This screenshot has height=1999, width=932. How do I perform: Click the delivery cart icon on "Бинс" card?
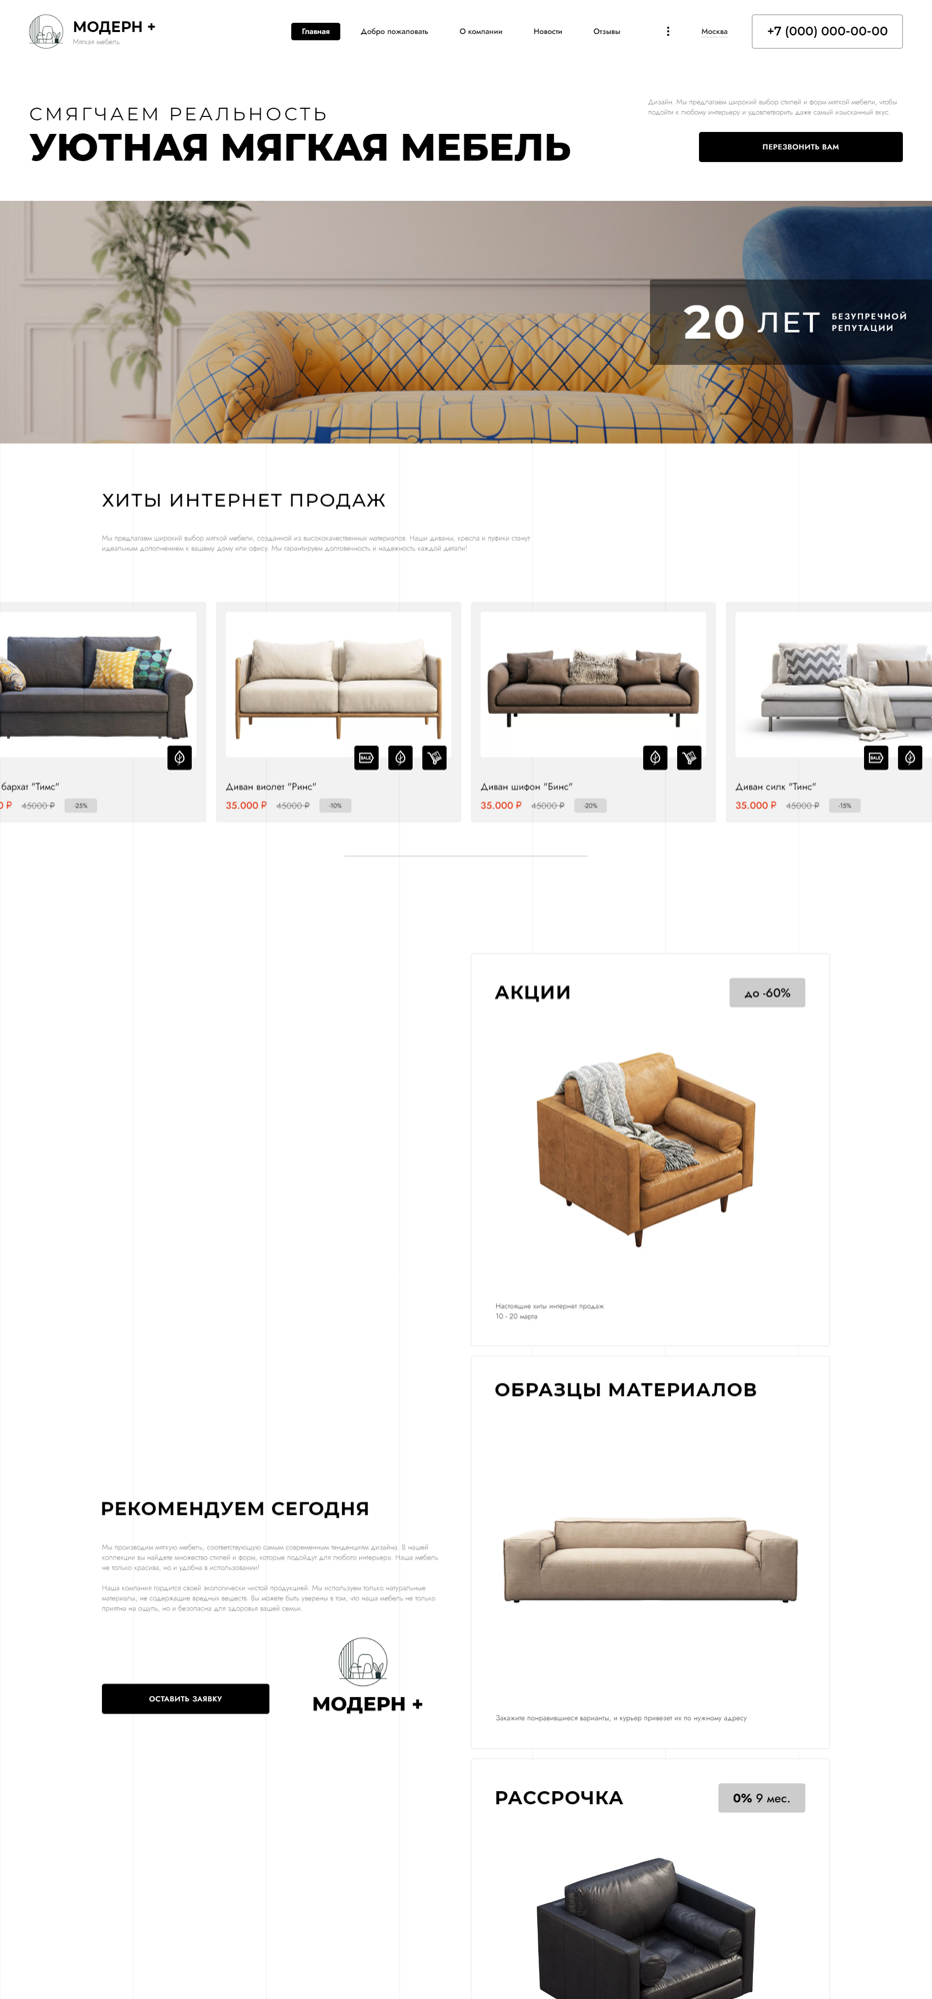(689, 757)
